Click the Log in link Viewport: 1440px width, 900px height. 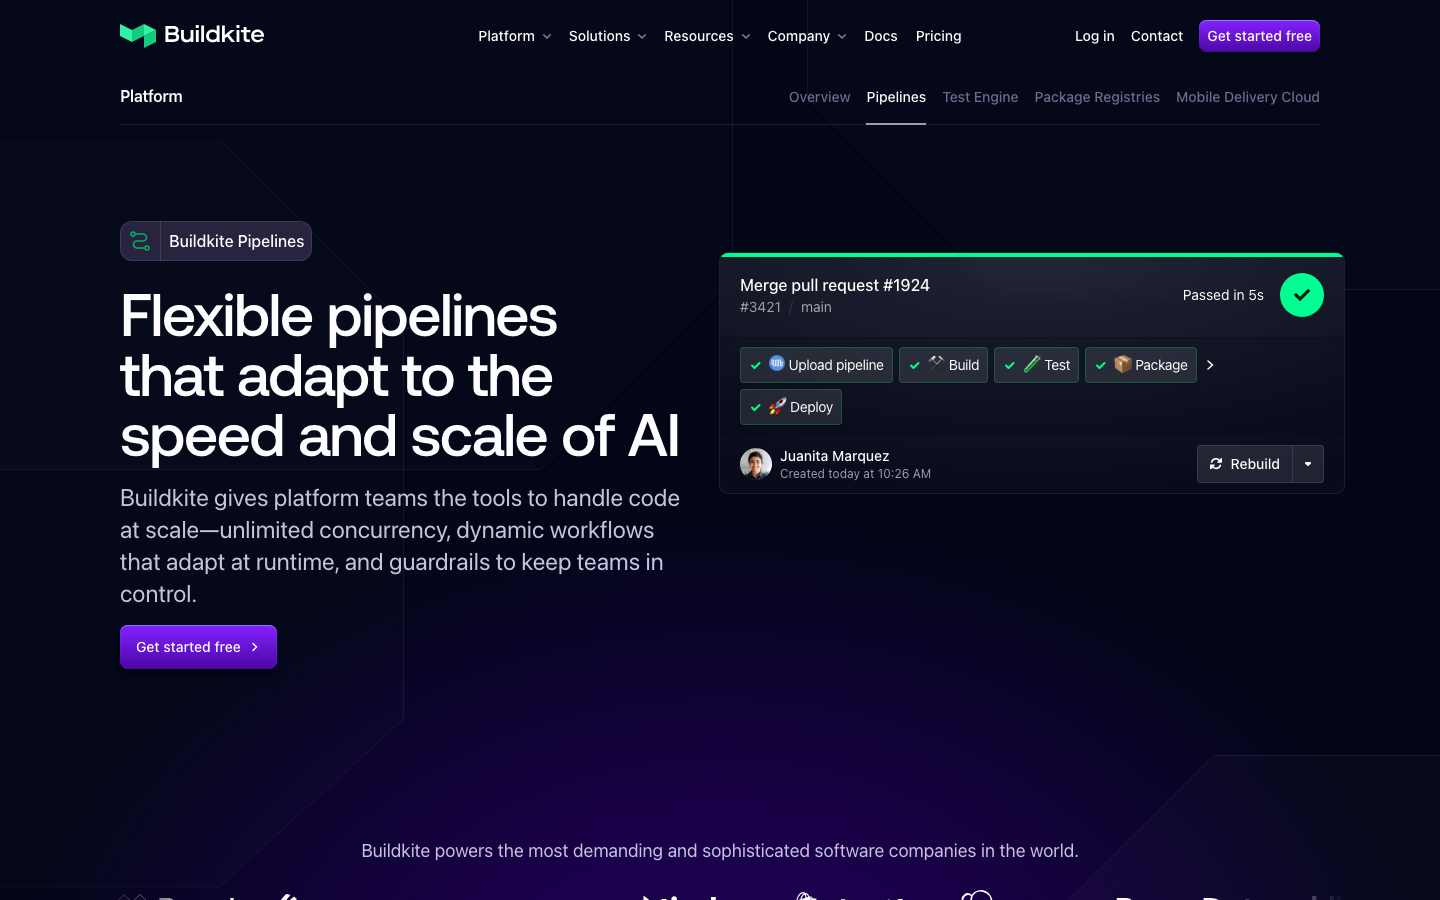pos(1095,36)
